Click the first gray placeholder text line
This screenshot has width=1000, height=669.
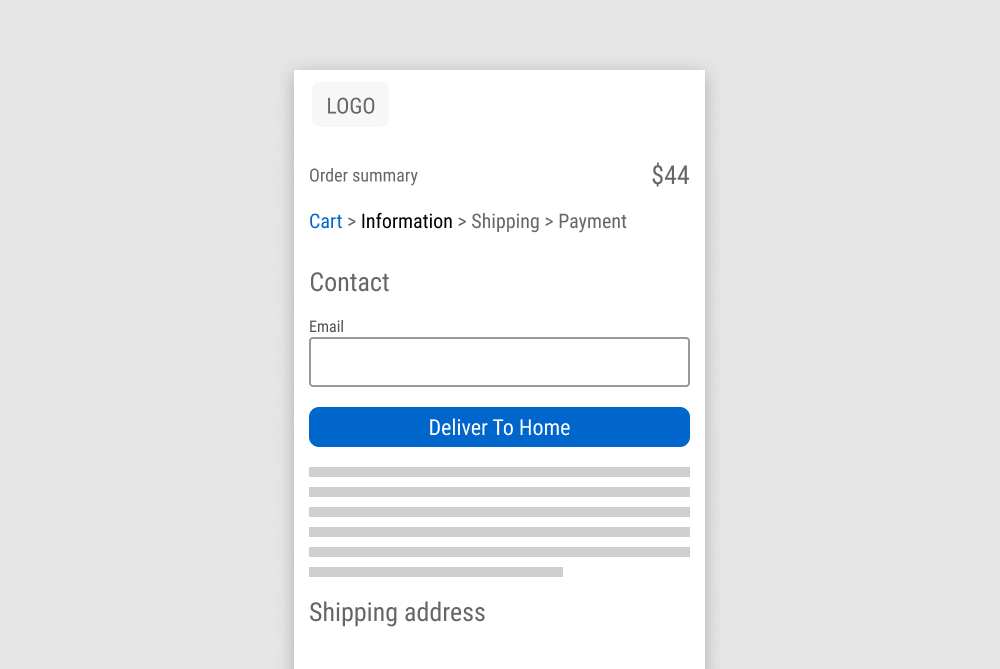click(499, 472)
